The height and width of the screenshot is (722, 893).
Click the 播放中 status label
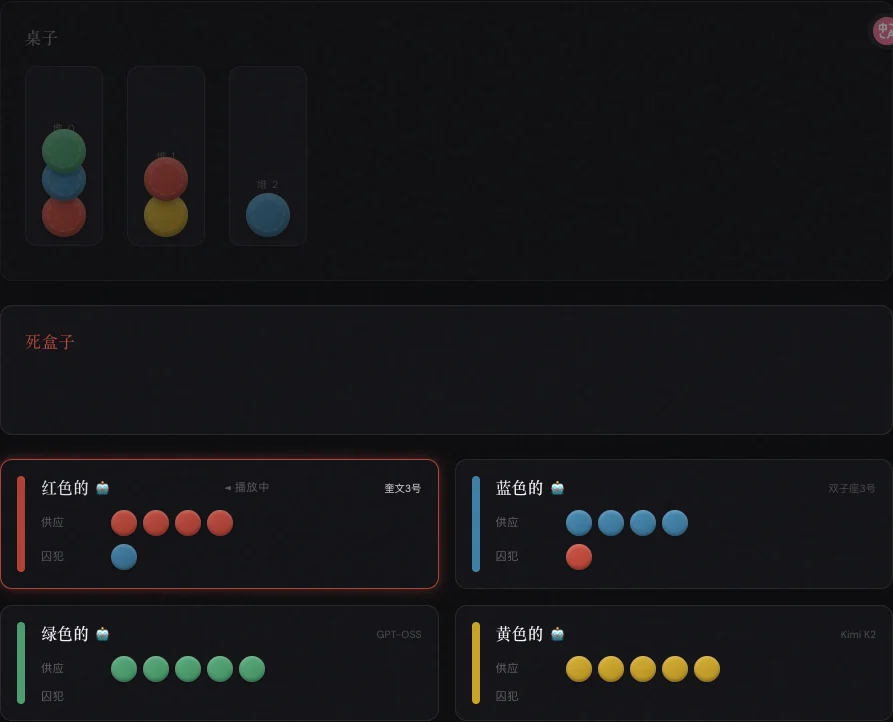(x=250, y=488)
